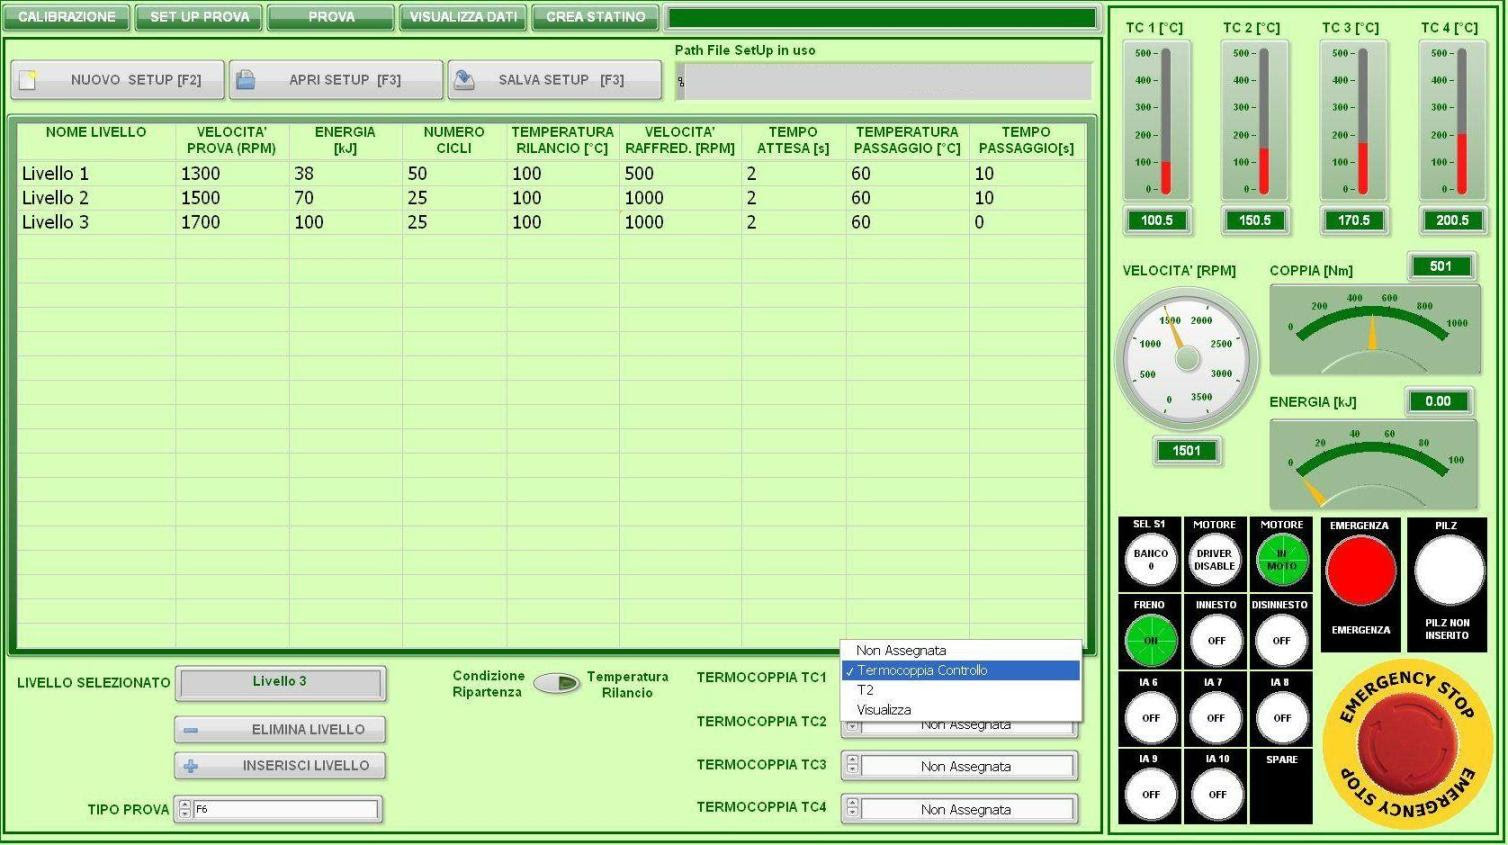Click the plus icon on INSERISCI LIVELLO
1508x845 pixels.
pyautogui.click(x=191, y=766)
